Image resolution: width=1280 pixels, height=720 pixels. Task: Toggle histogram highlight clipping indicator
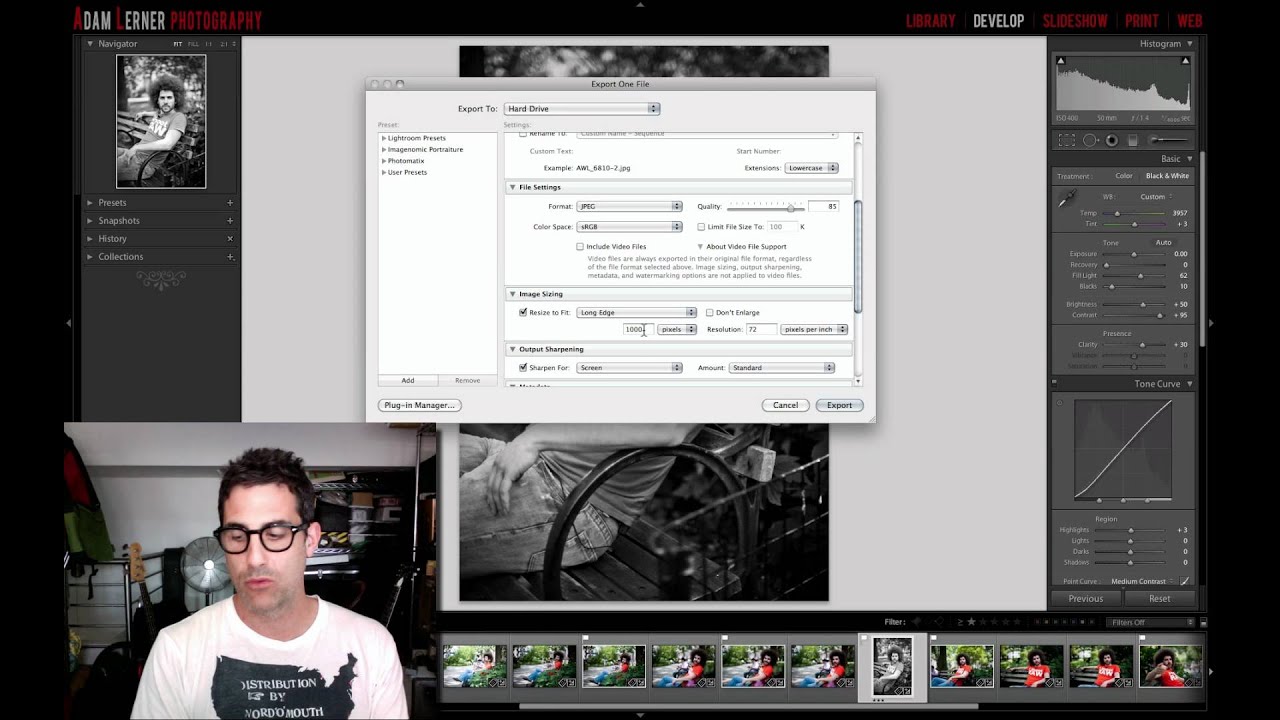tap(1185, 60)
